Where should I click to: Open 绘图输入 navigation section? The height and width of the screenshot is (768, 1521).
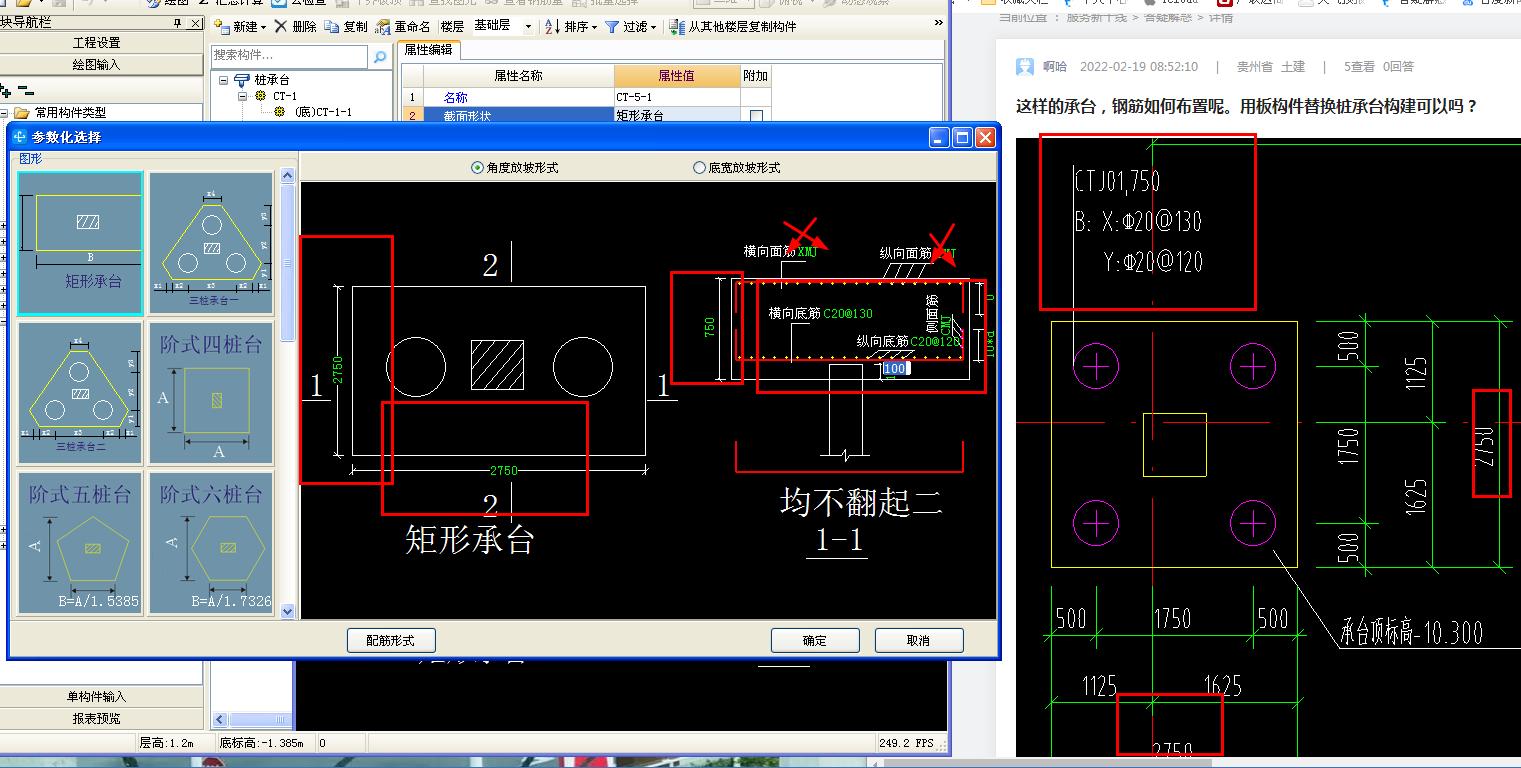[97, 65]
